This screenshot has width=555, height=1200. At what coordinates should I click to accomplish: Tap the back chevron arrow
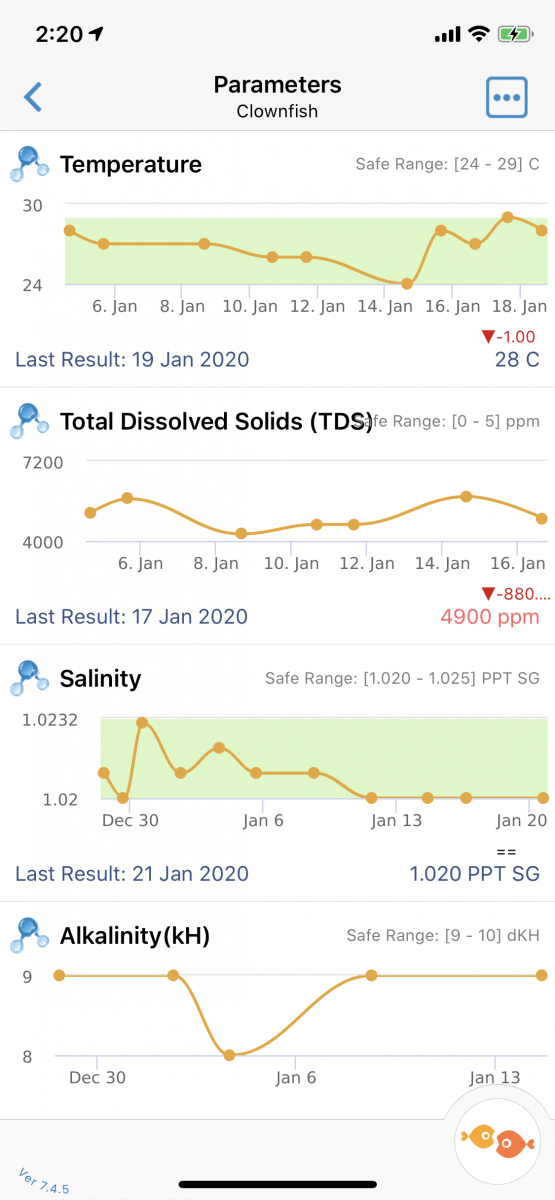(x=33, y=97)
